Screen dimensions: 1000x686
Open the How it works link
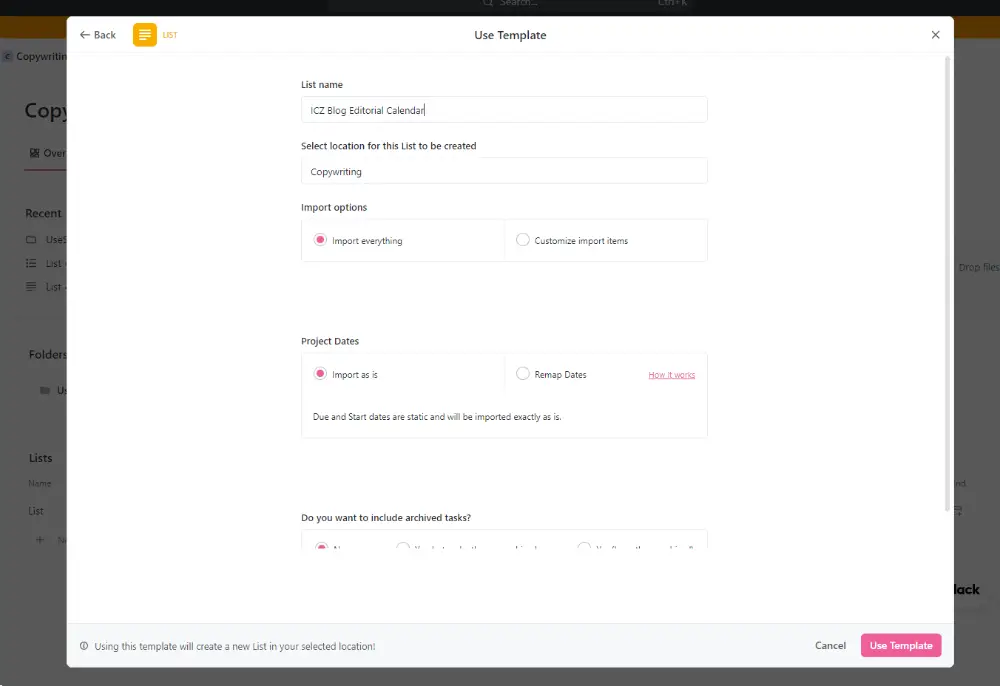click(671, 375)
